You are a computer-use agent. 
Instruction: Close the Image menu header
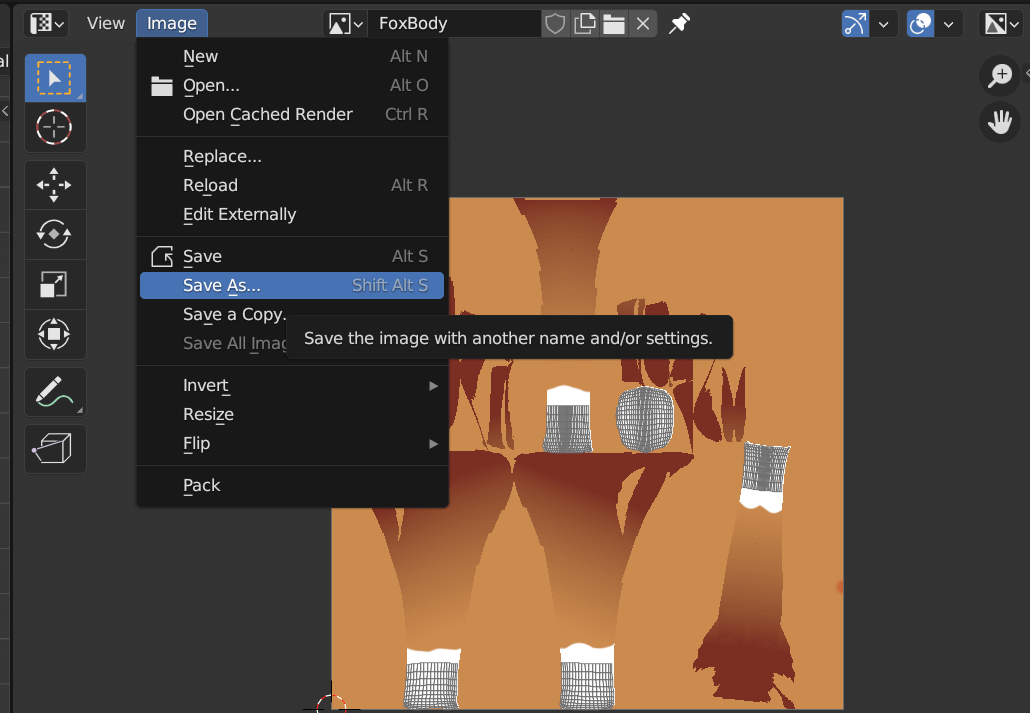click(x=172, y=24)
